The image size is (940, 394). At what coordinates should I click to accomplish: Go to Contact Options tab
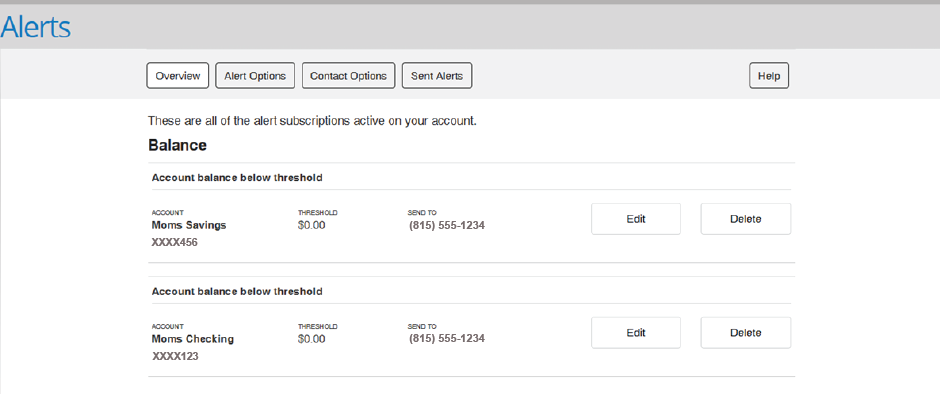348,76
